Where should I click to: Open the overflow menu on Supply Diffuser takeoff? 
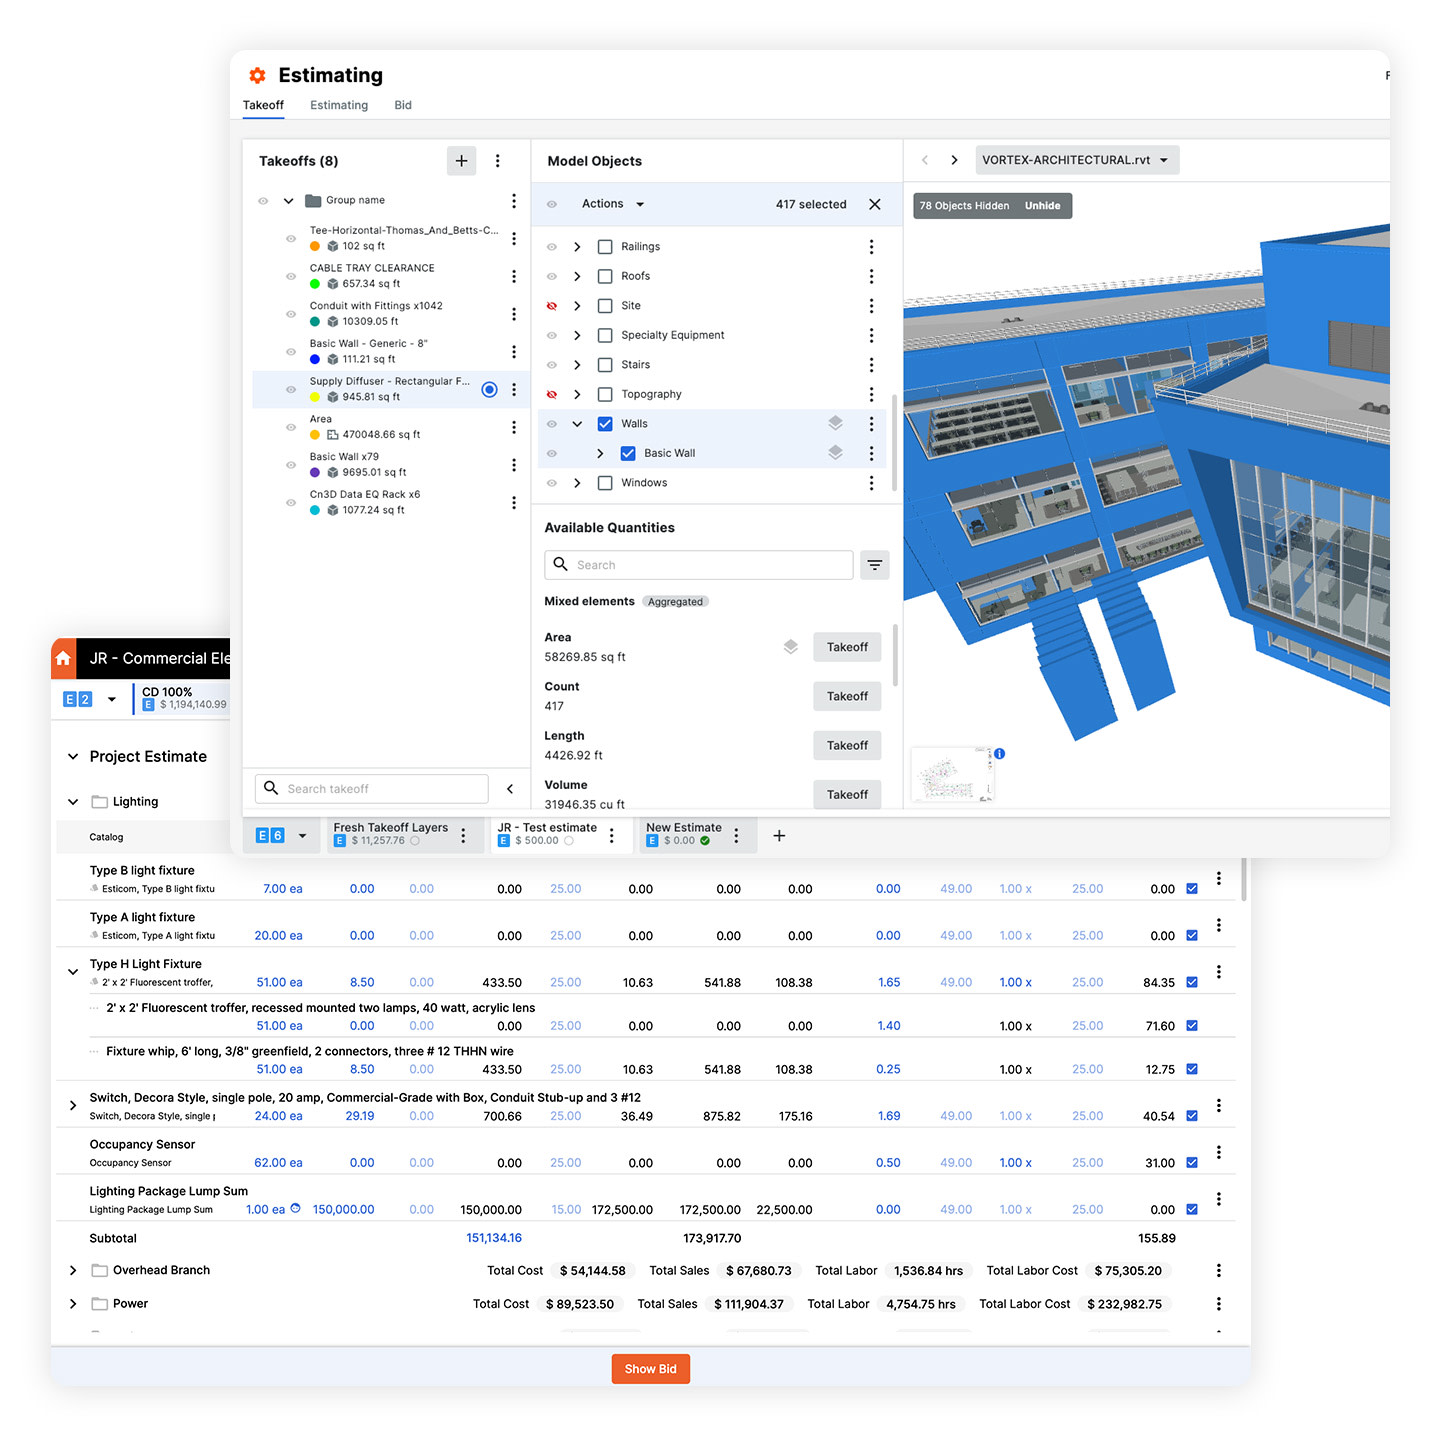point(514,389)
